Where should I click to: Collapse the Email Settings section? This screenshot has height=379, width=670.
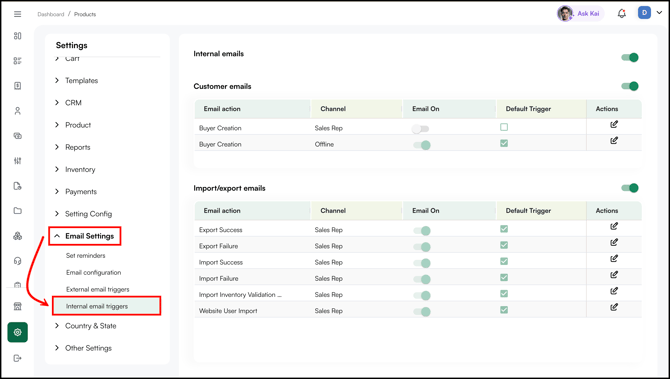tap(85, 236)
